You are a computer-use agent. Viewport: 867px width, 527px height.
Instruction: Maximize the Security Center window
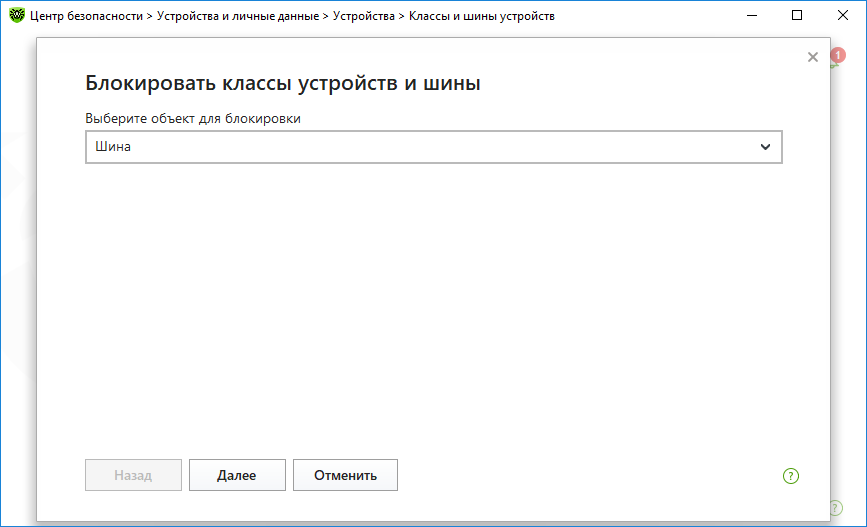(797, 15)
